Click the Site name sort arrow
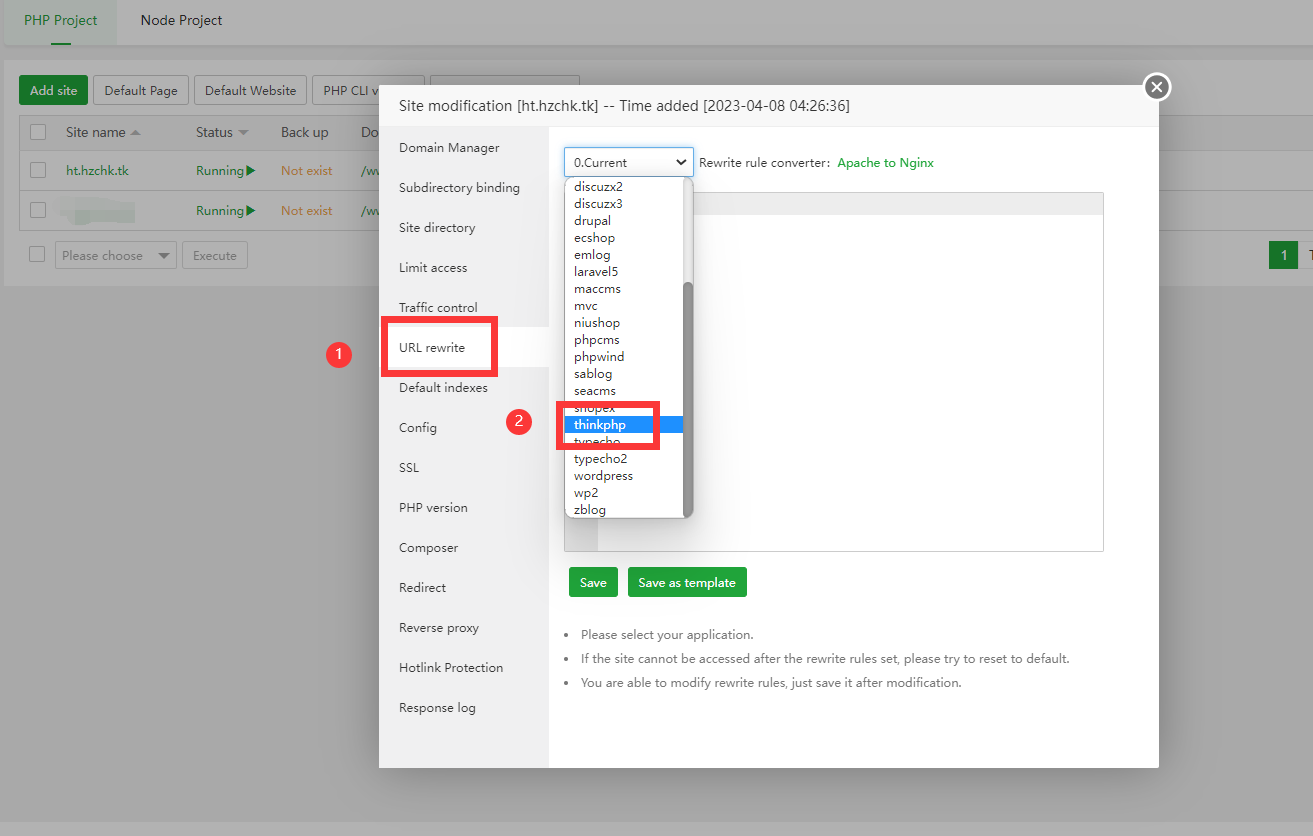Screen dimensions: 1313x836 tap(136, 133)
